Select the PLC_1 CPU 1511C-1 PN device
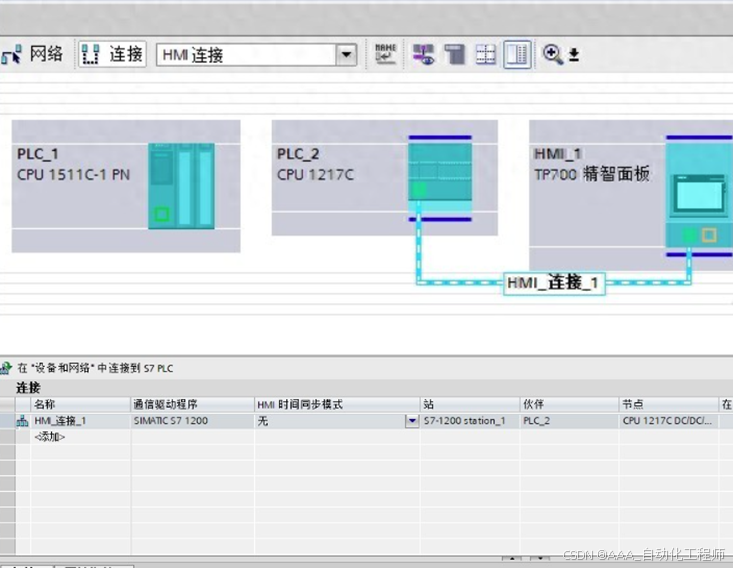The image size is (733, 568). click(126, 186)
